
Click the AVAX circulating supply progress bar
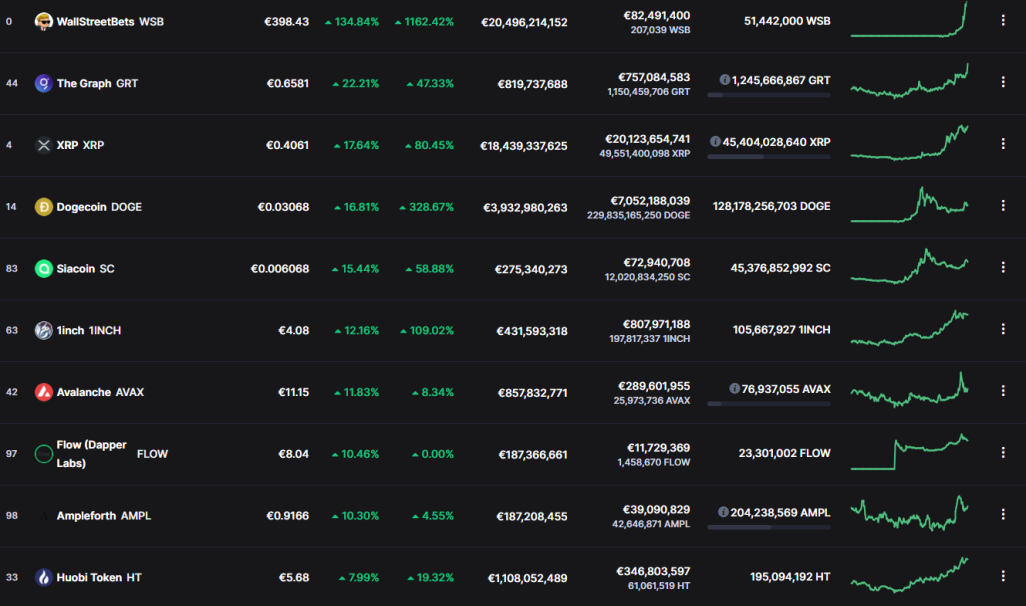pos(769,404)
